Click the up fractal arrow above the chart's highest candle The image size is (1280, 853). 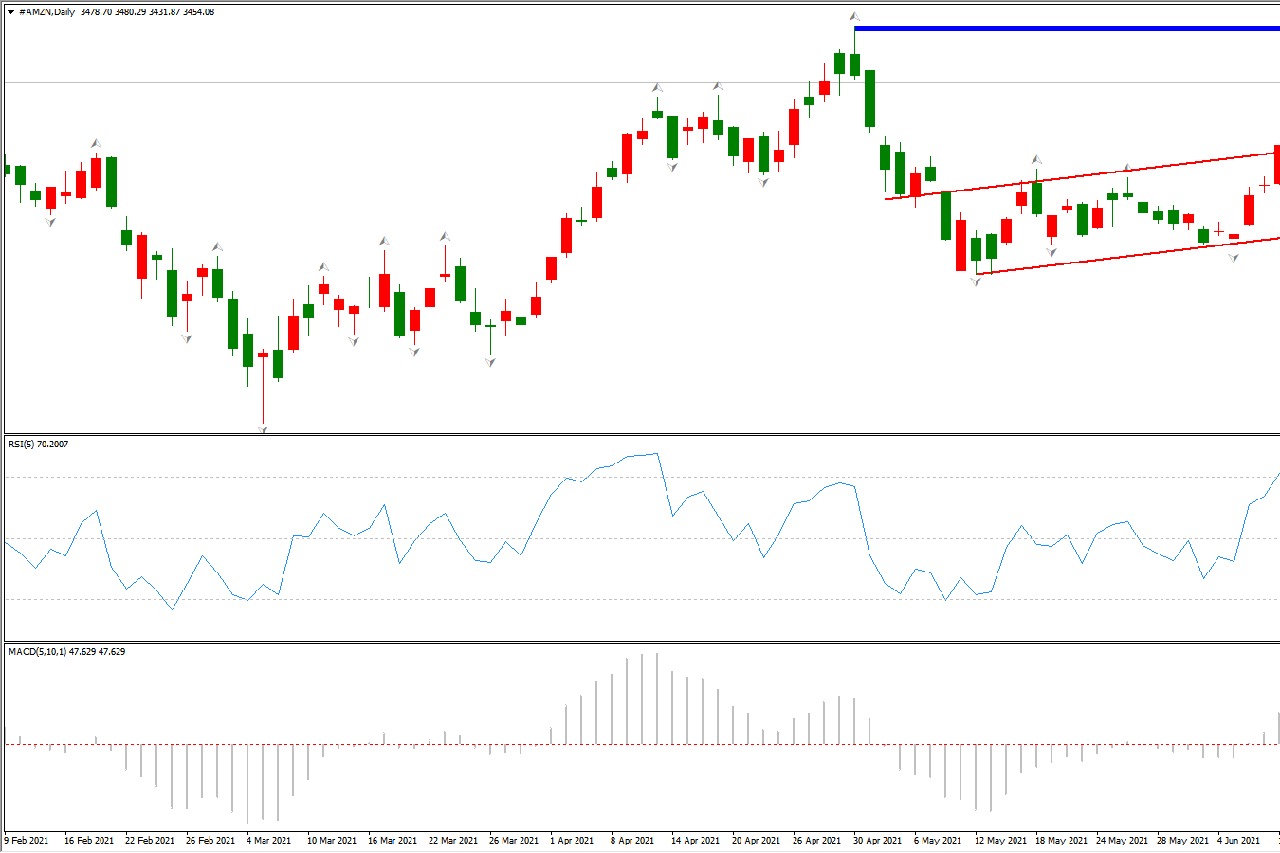[854, 17]
